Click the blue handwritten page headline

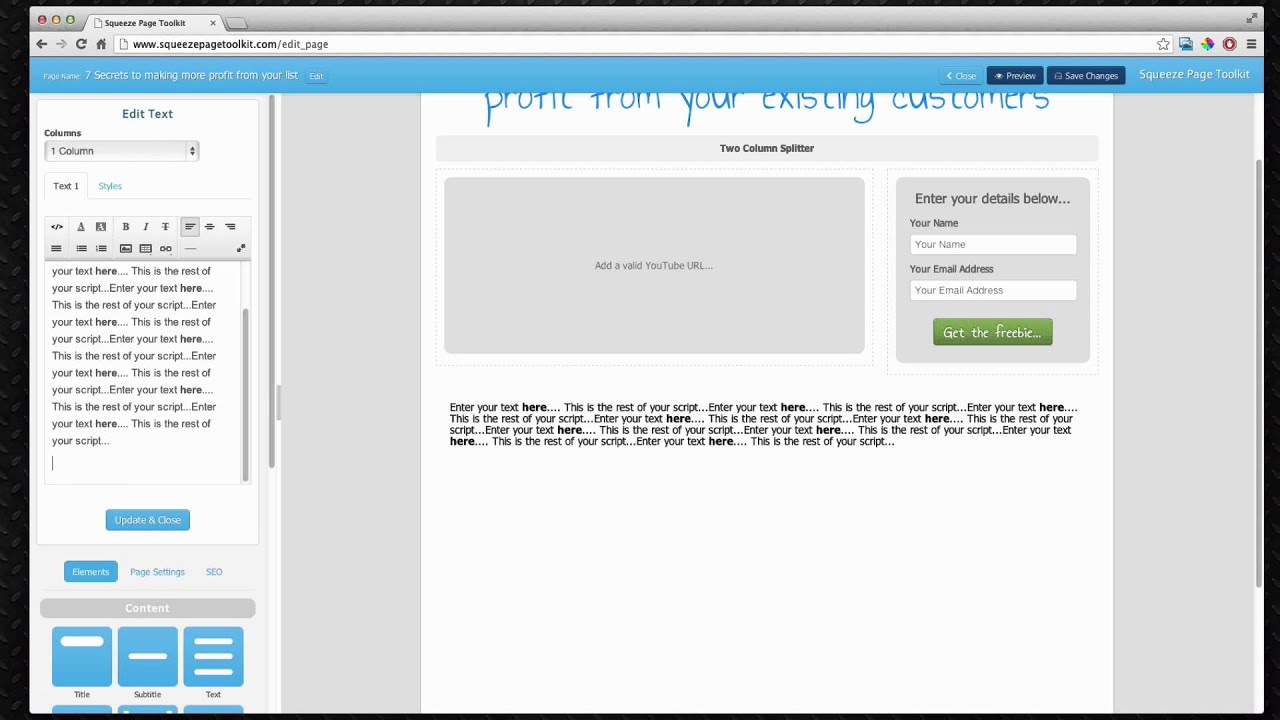coord(767,104)
